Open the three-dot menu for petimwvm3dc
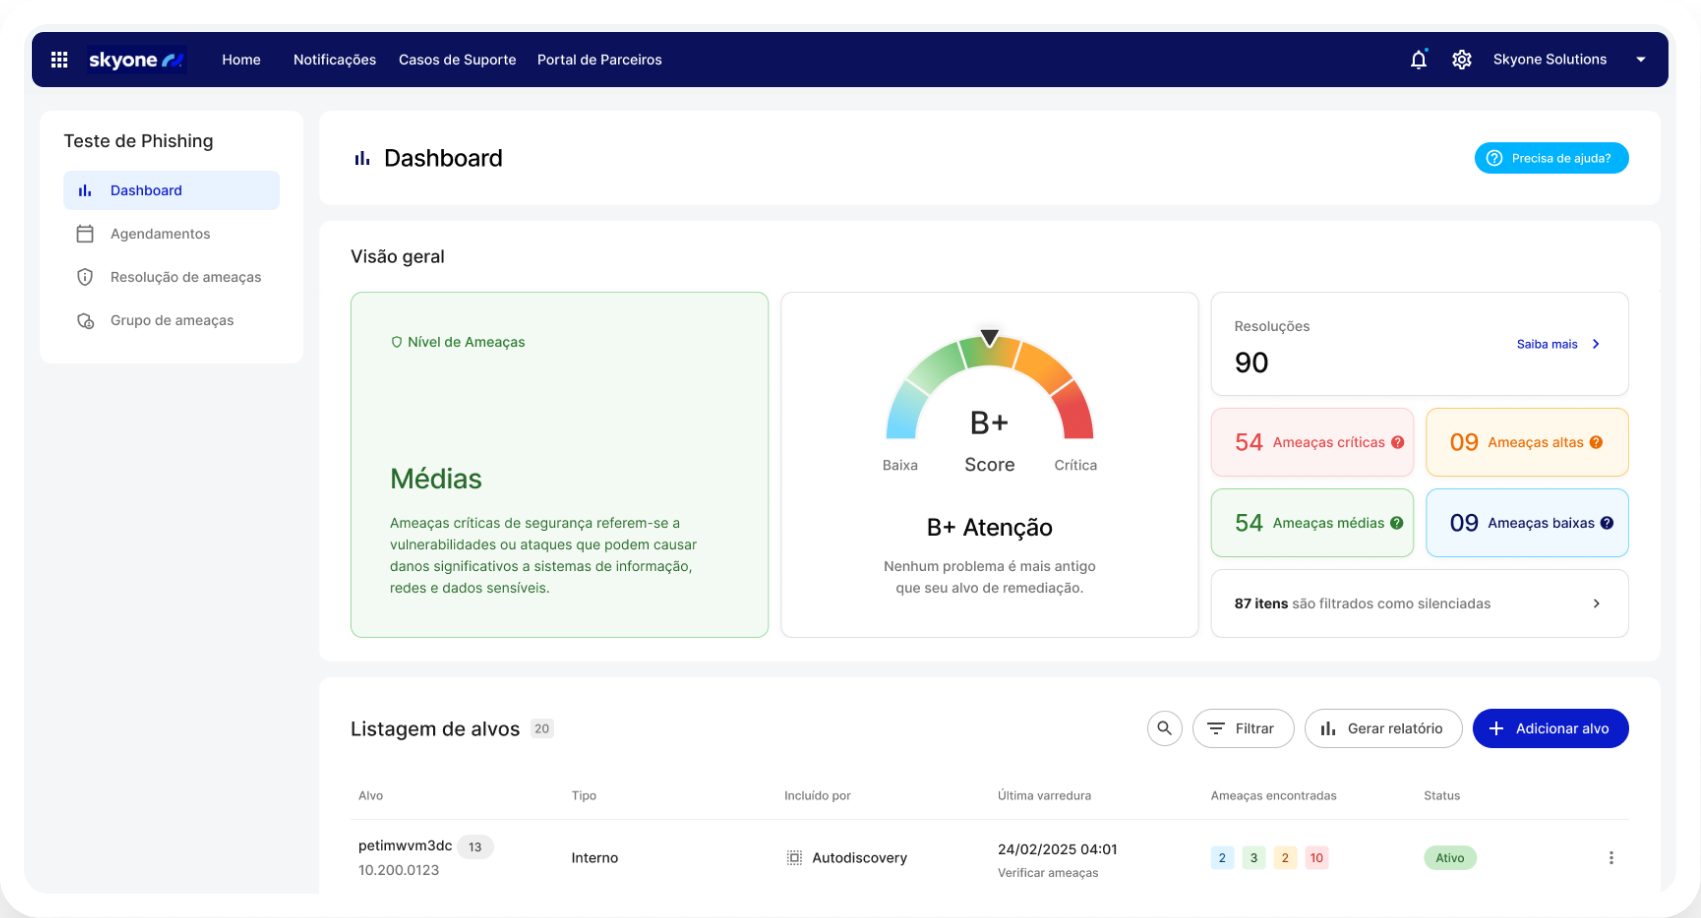The width and height of the screenshot is (1701, 918). click(x=1611, y=857)
